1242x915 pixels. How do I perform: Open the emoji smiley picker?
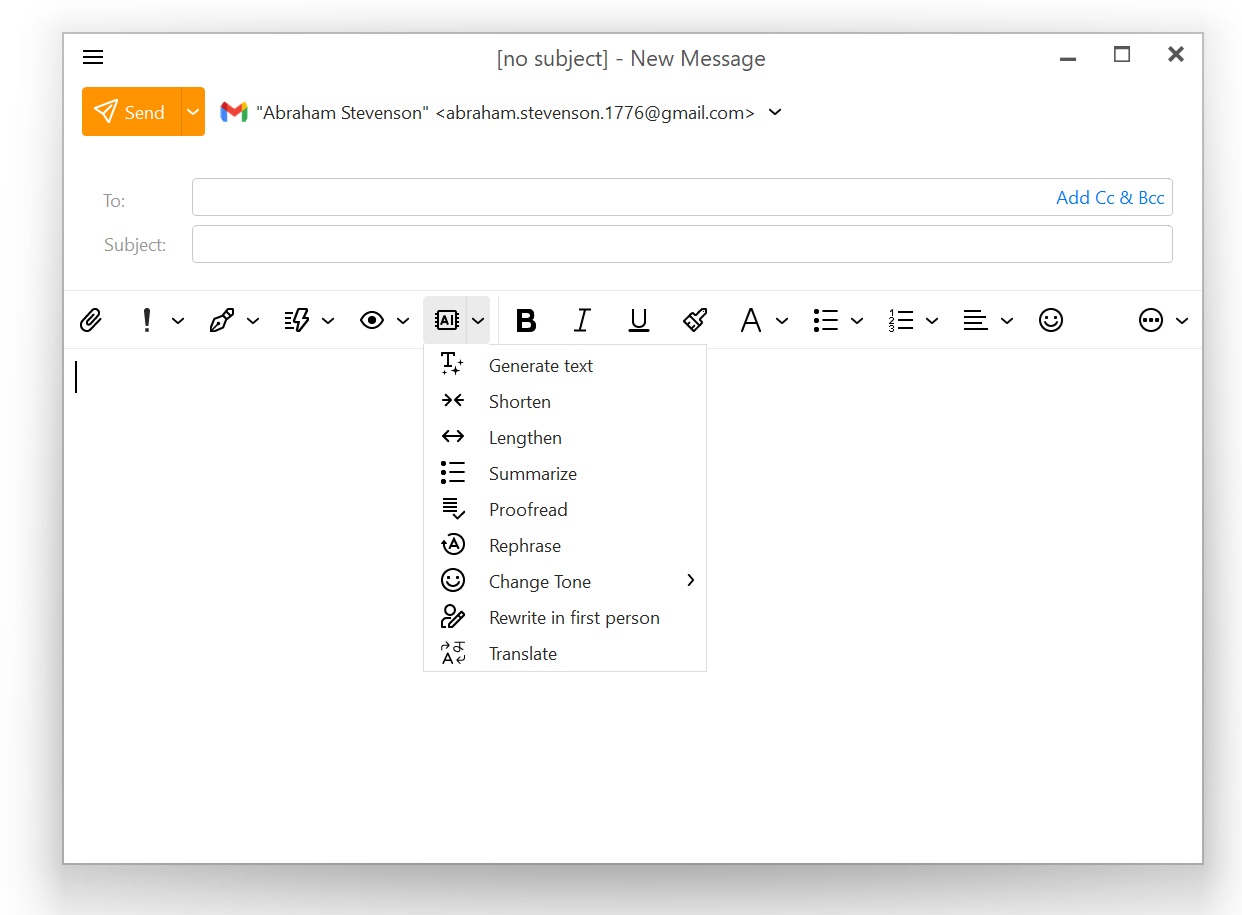pyautogui.click(x=1051, y=320)
